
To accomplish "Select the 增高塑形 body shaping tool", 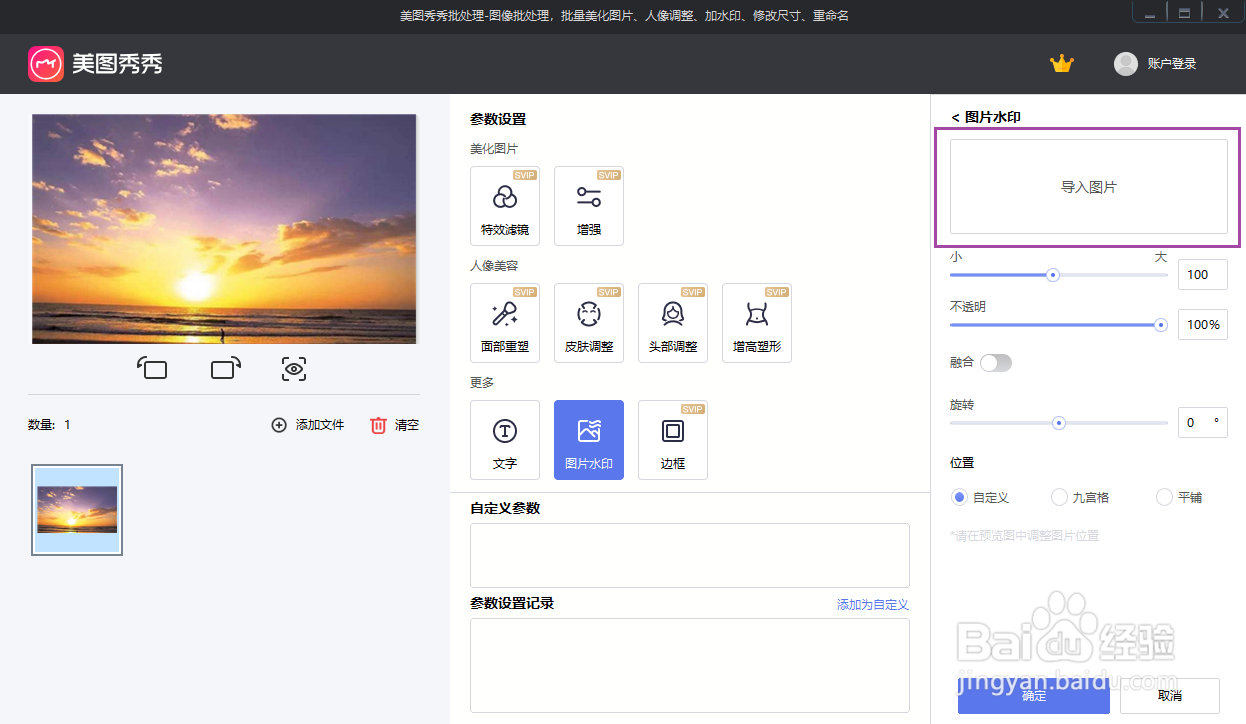I will [x=757, y=323].
